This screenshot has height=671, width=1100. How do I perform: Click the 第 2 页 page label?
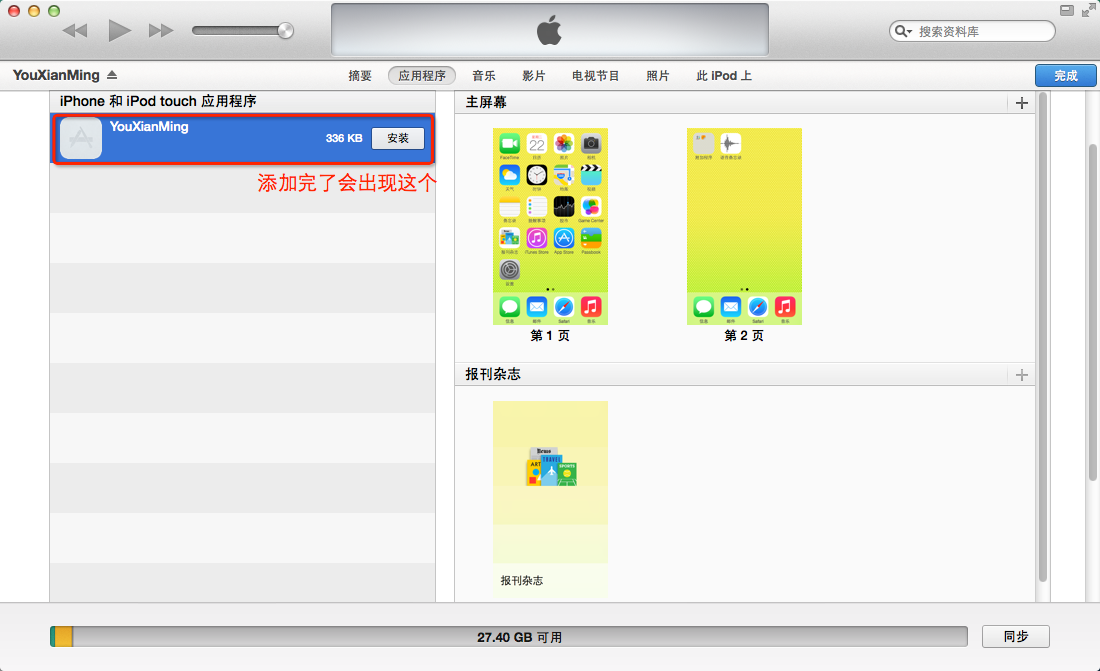(x=744, y=336)
